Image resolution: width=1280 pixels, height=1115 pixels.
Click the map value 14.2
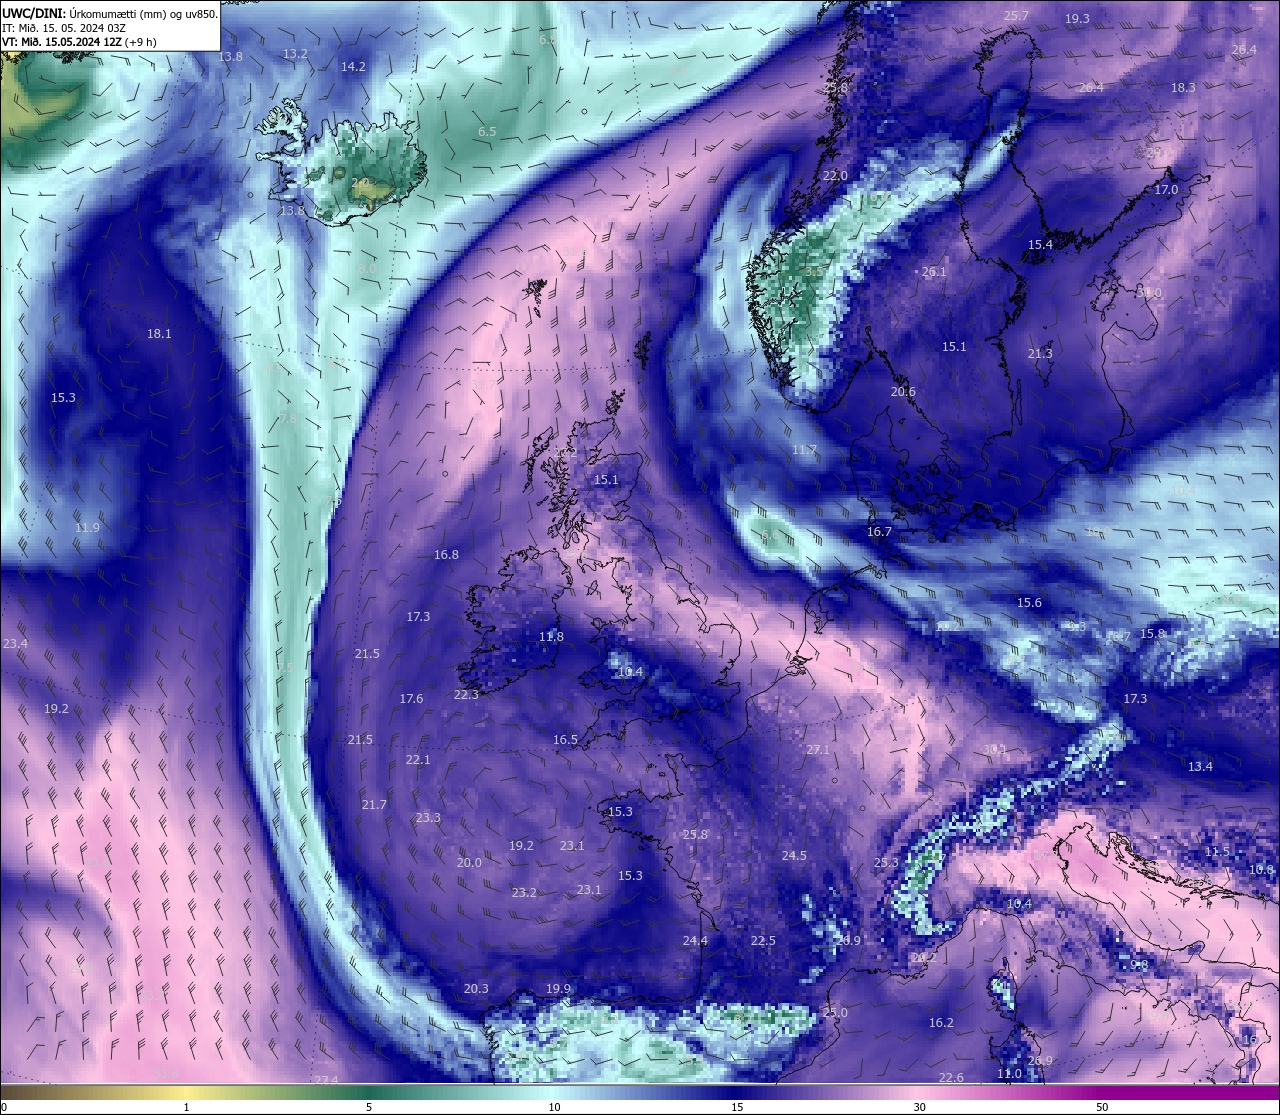[353, 67]
